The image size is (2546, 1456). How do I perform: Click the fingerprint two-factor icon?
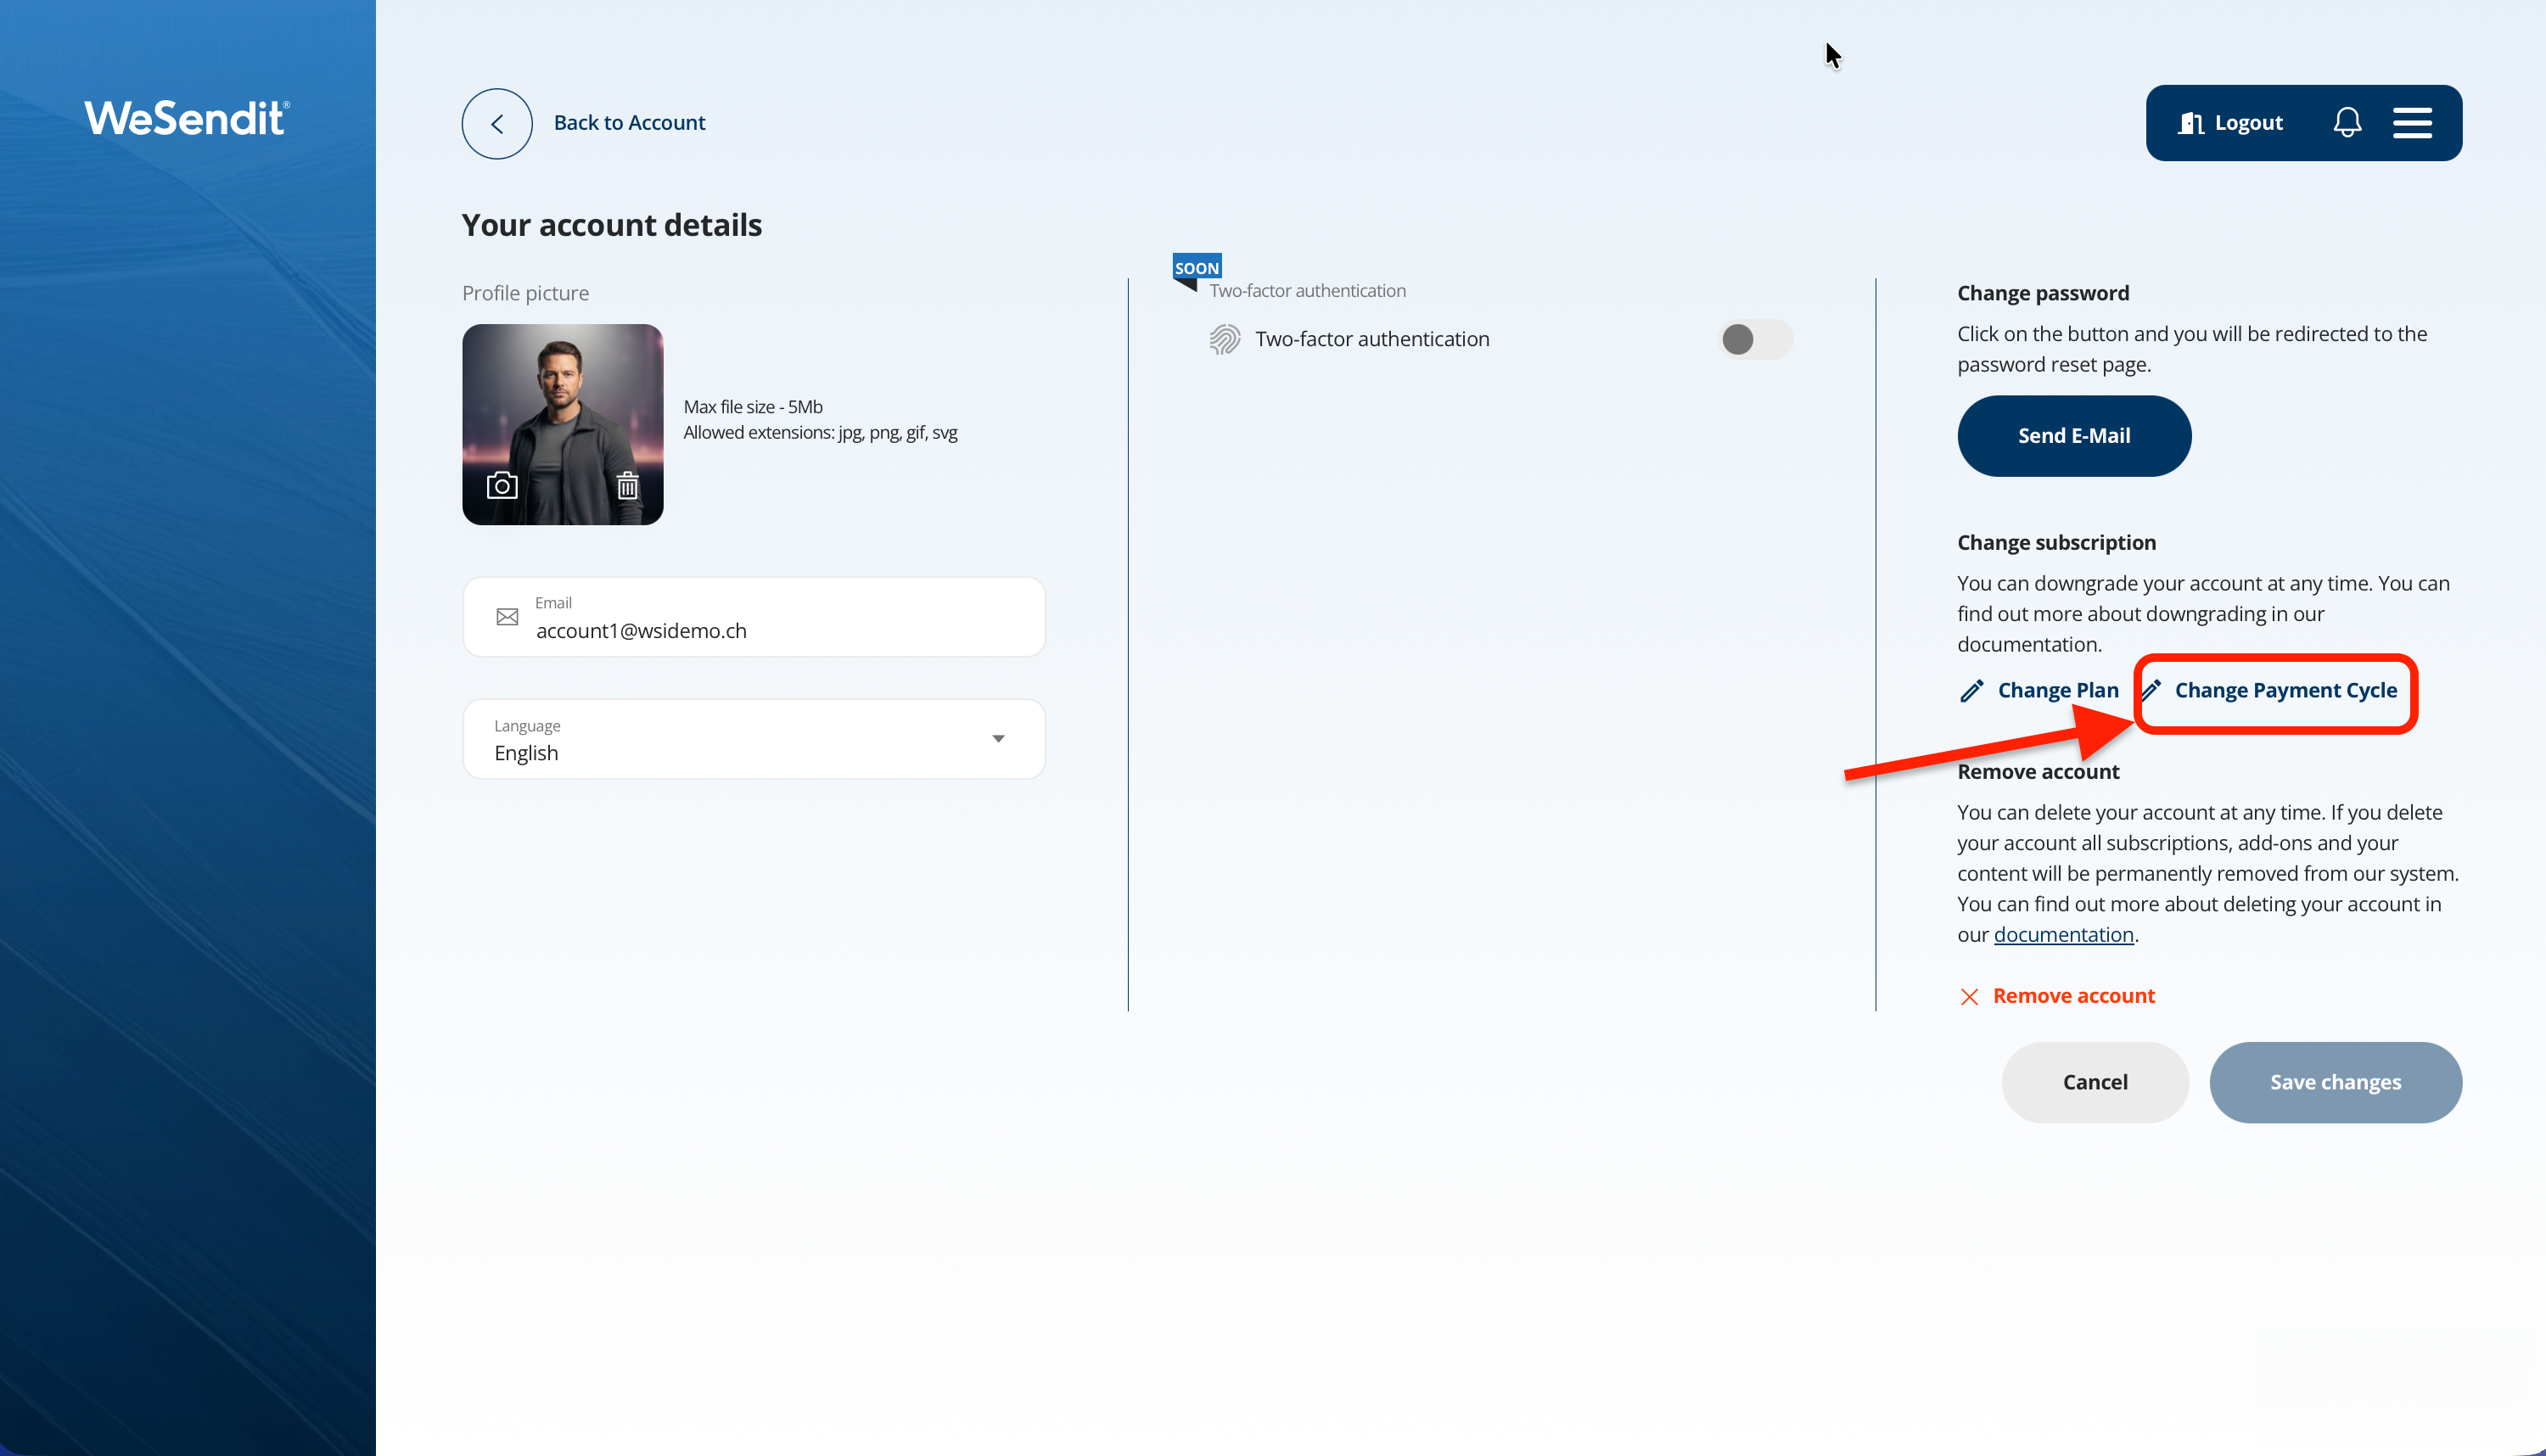point(1224,339)
